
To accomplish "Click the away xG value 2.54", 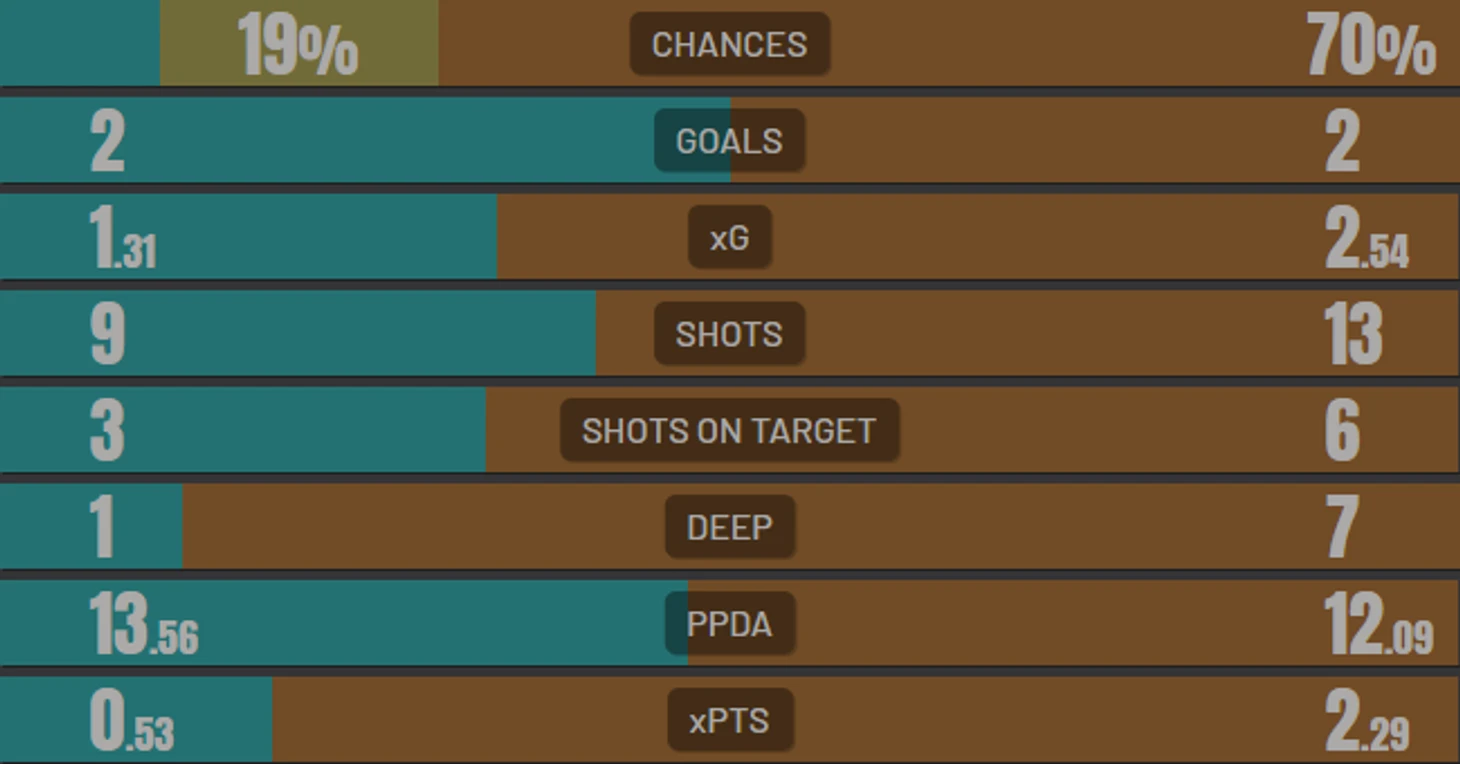I will [x=1367, y=239].
